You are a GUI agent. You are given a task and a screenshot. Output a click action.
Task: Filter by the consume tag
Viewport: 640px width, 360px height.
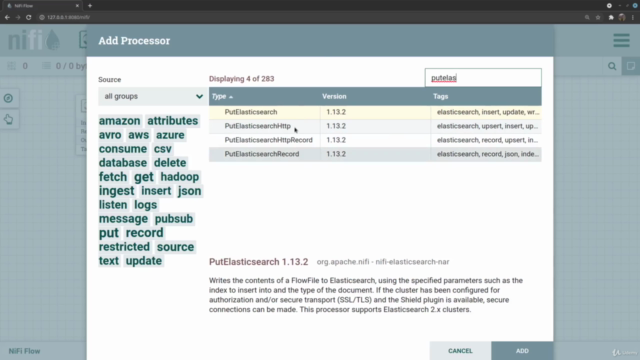pos(122,149)
